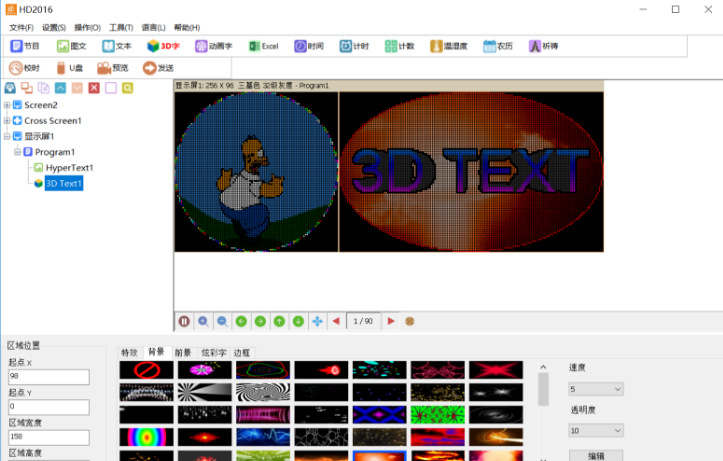This screenshot has height=461, width=723.
Task: Click the first blue screen icon above tree
Action: click(x=10, y=88)
